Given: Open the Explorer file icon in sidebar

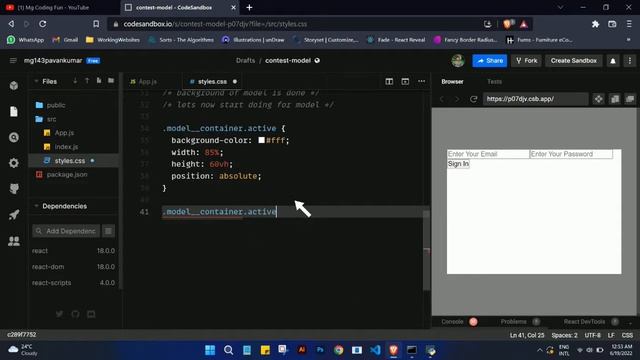Looking at the screenshot, I should point(14,111).
